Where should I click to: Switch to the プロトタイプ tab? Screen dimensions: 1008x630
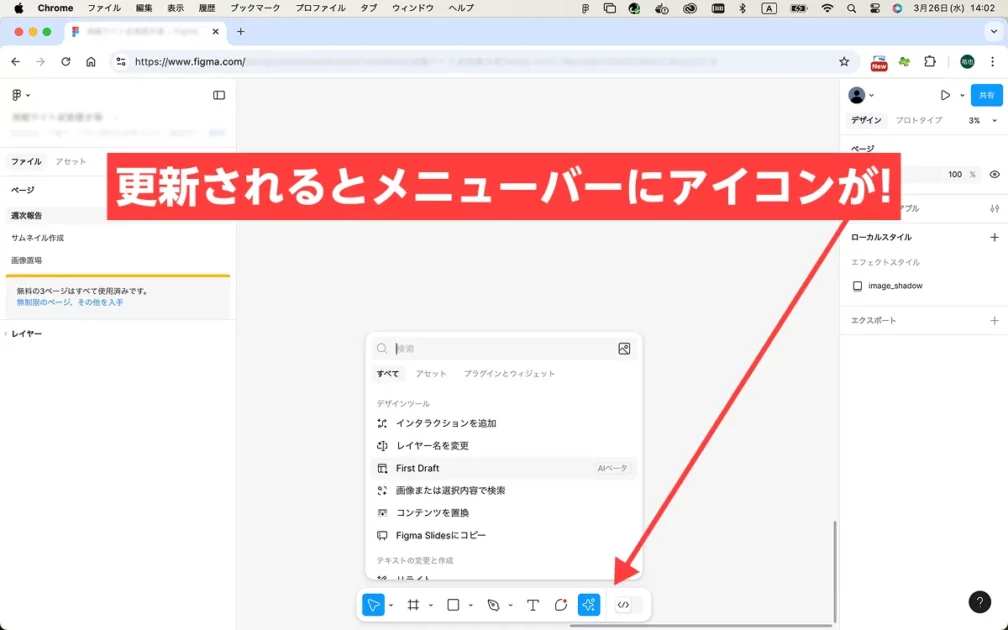[918, 120]
